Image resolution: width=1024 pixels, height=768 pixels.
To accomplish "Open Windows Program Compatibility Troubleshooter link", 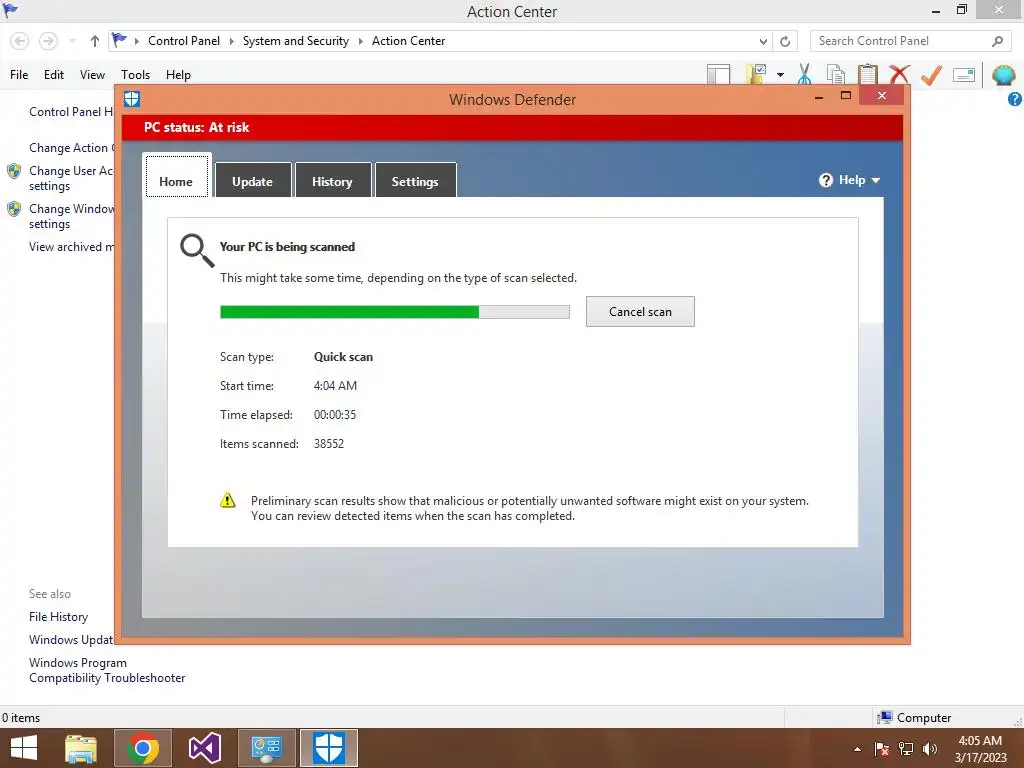I will (107, 670).
